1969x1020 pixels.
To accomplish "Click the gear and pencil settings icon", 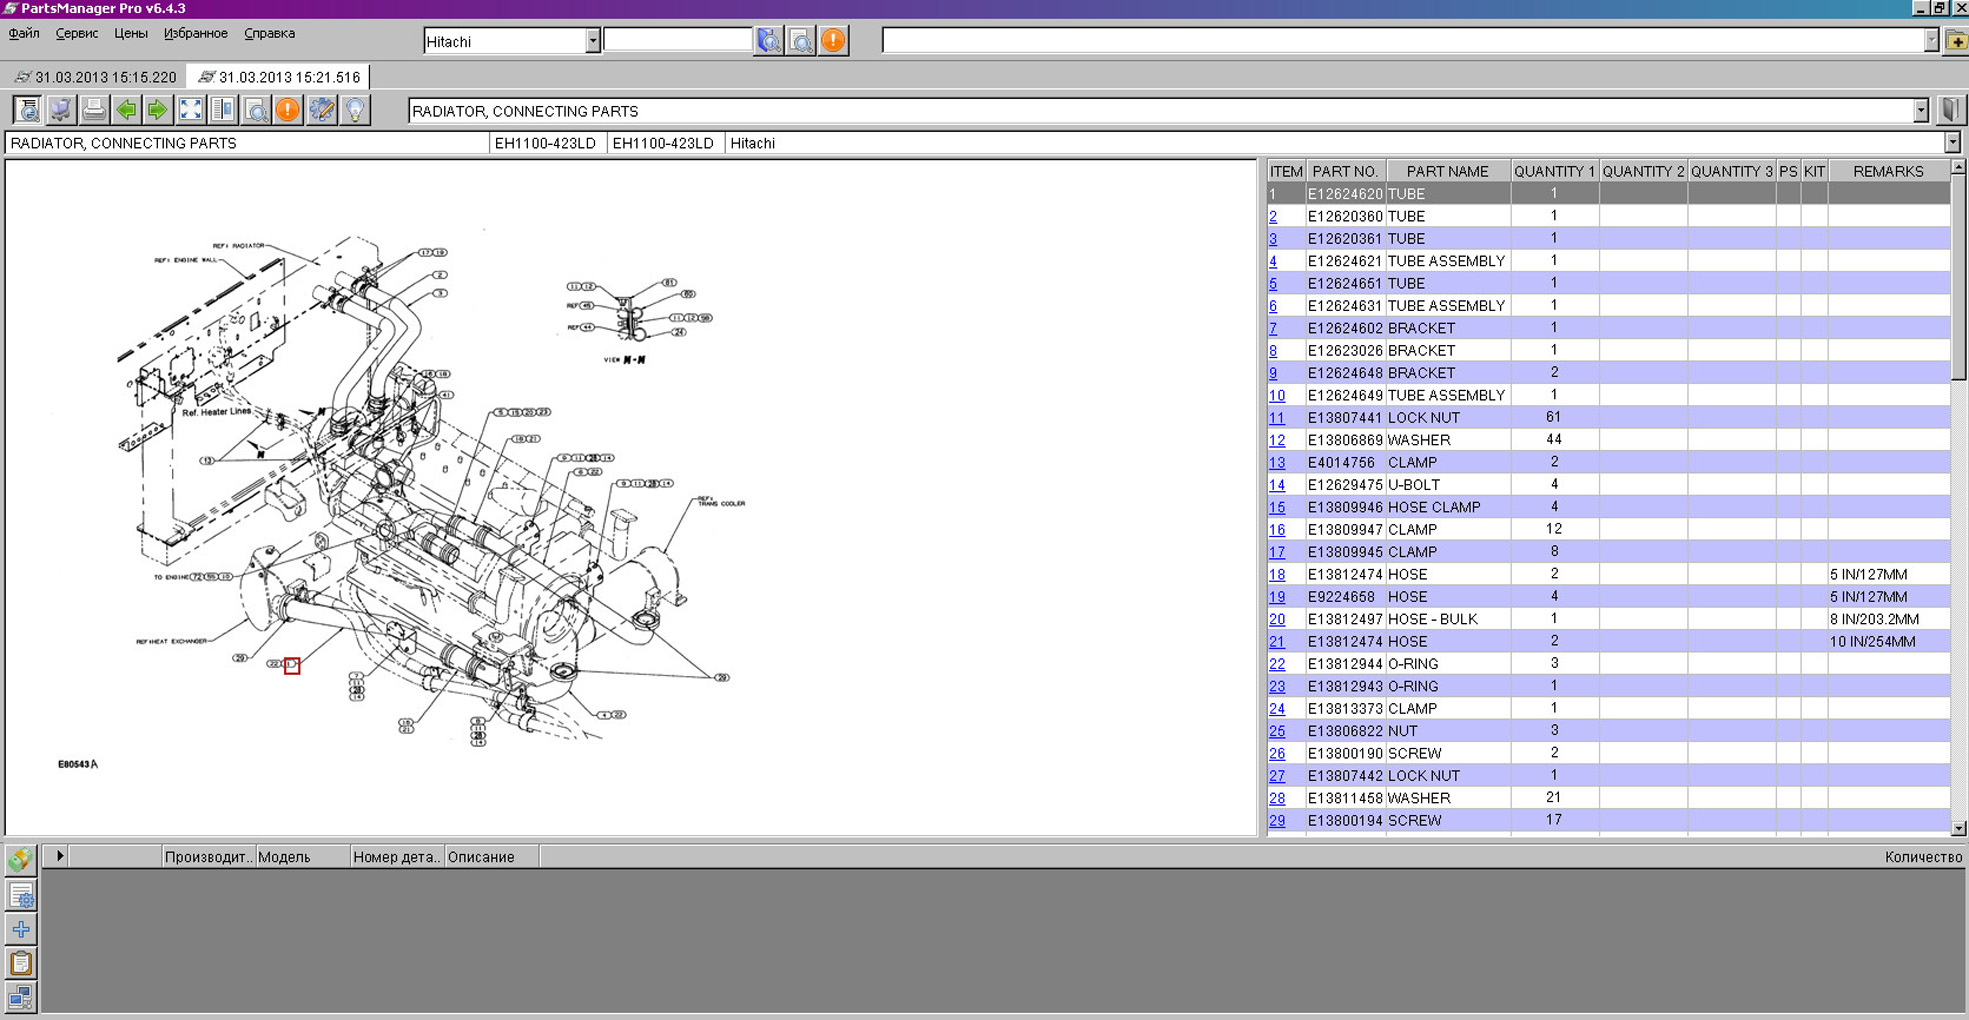I will pyautogui.click(x=321, y=110).
